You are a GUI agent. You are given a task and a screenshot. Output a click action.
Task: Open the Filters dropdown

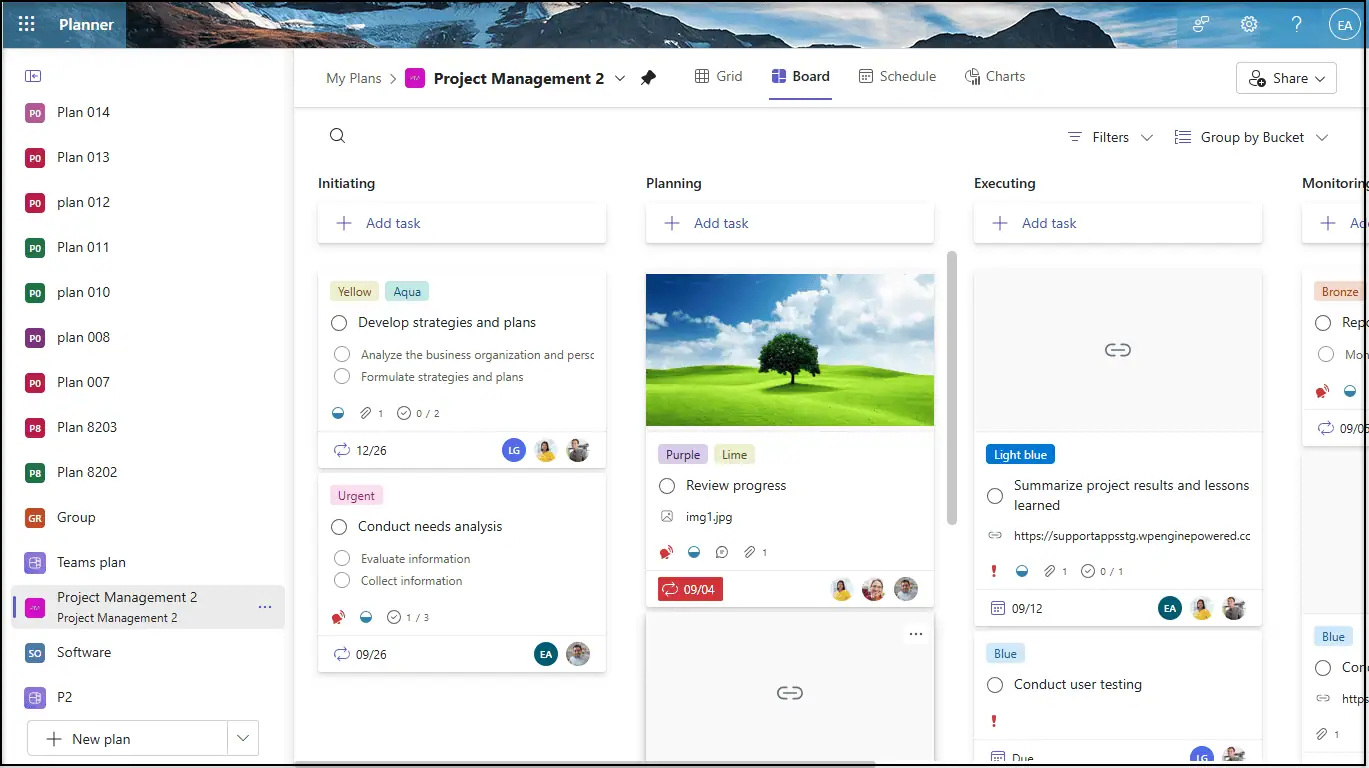(1110, 137)
